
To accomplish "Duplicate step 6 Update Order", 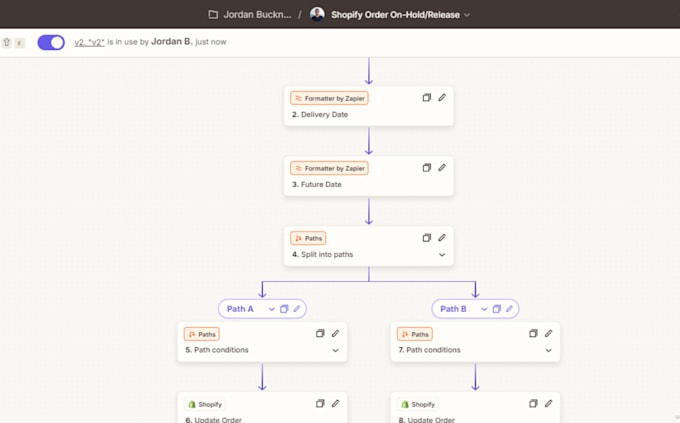I will pos(320,403).
